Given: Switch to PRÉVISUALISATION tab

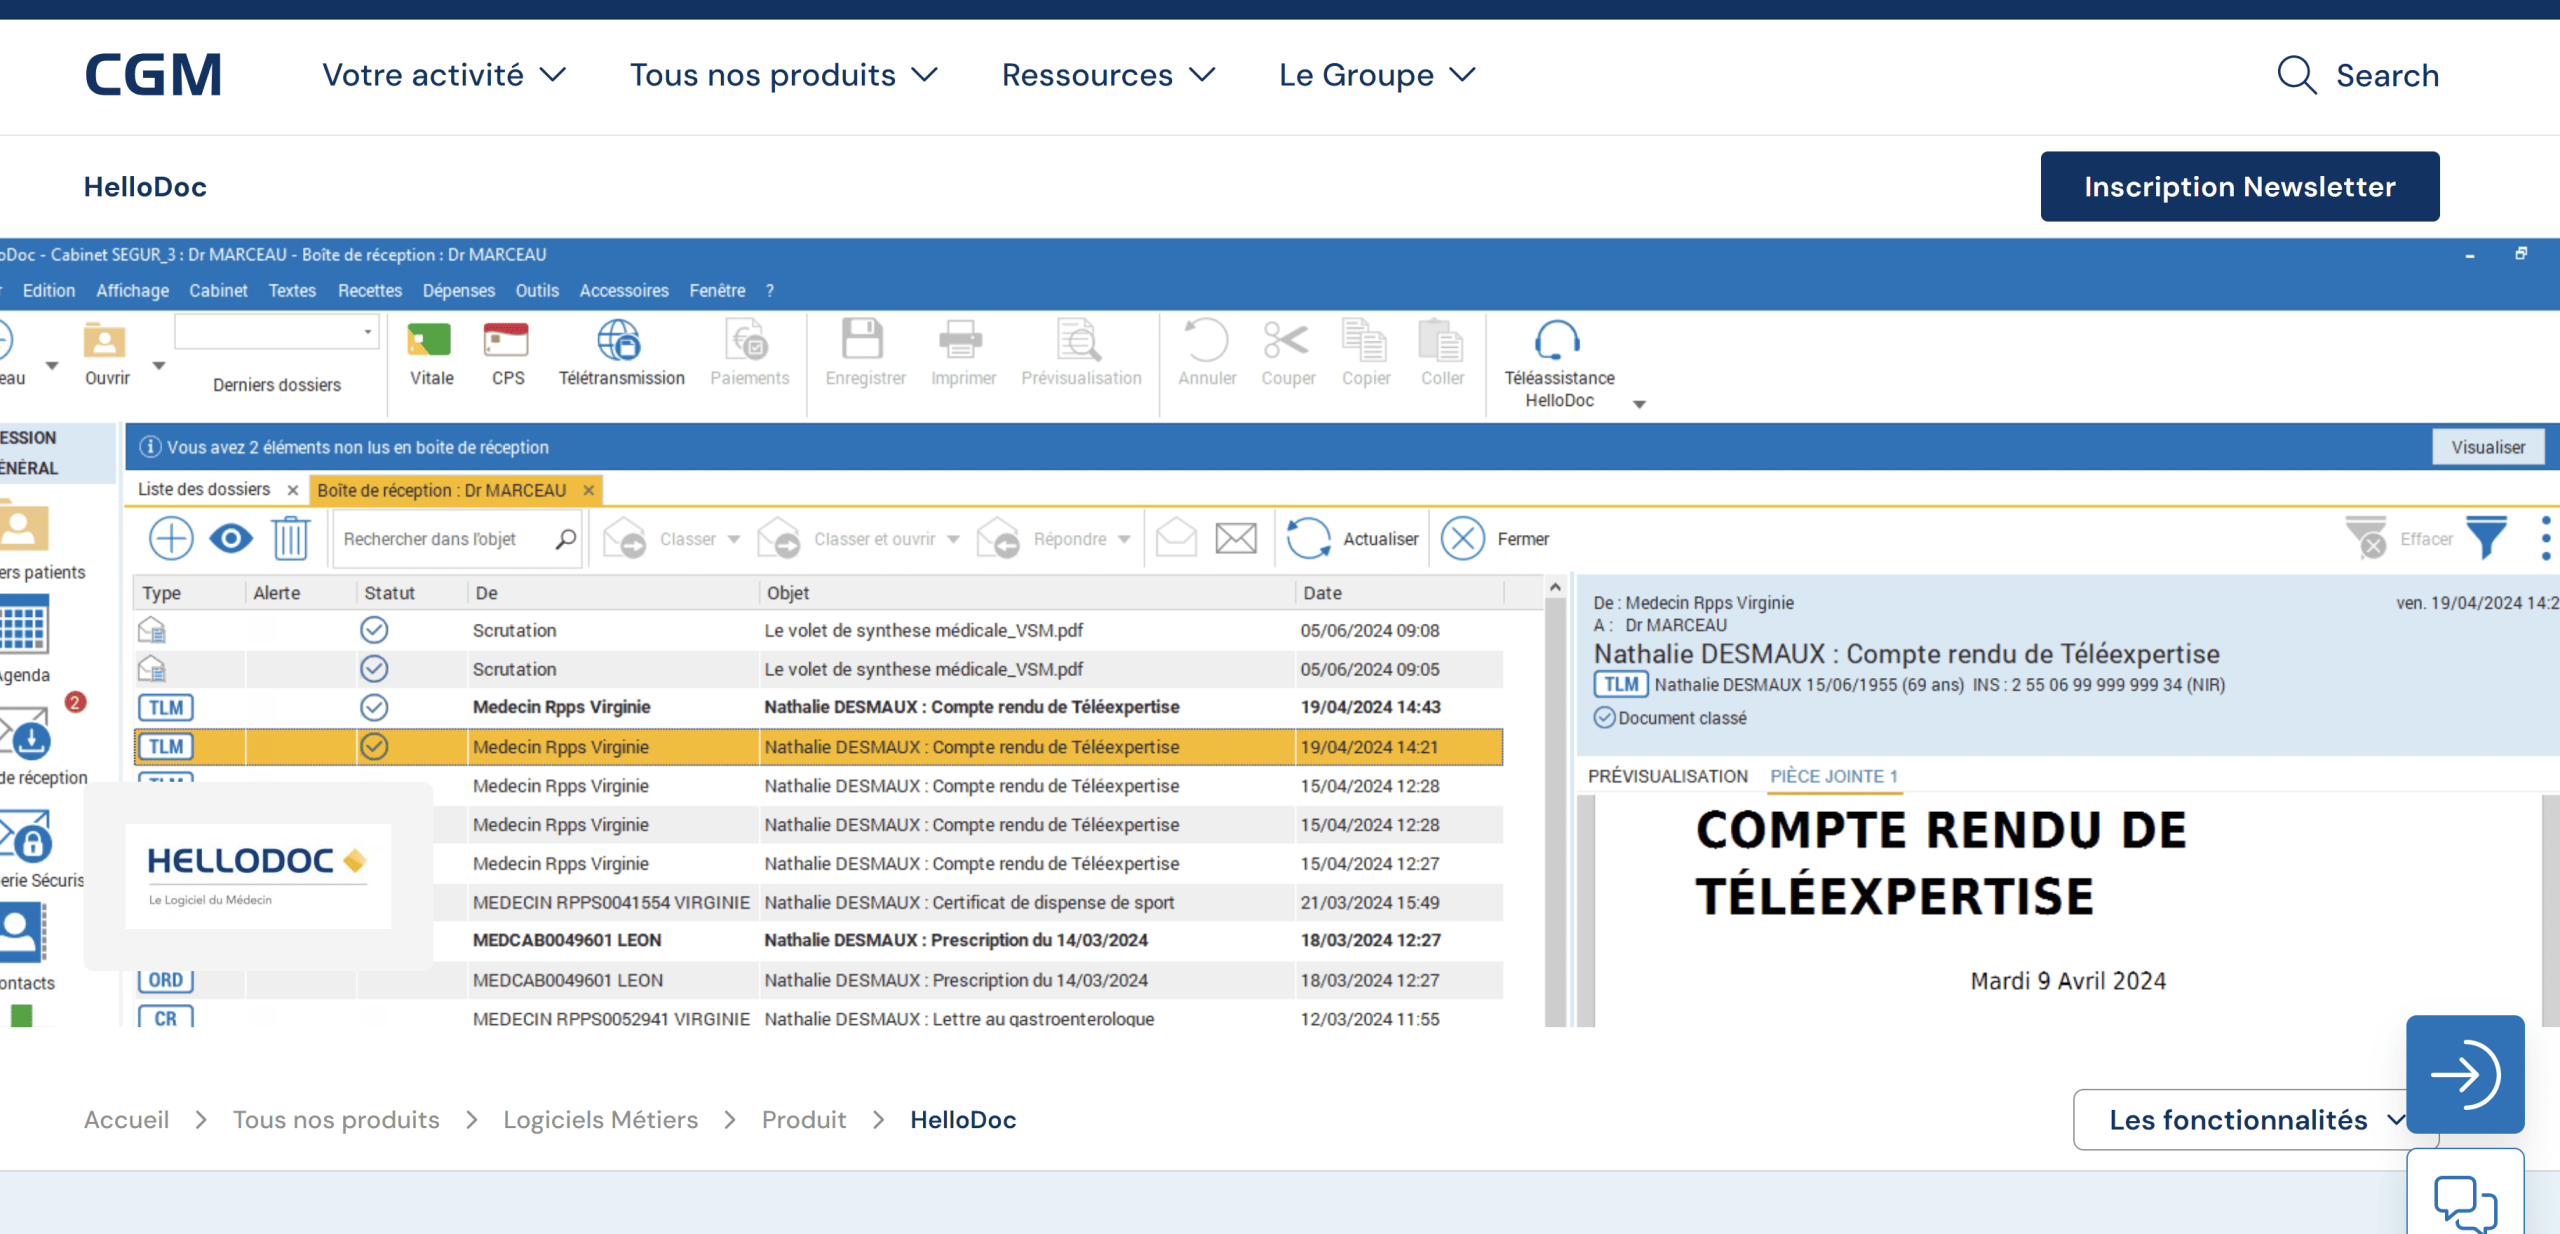Looking at the screenshot, I should coord(1667,776).
